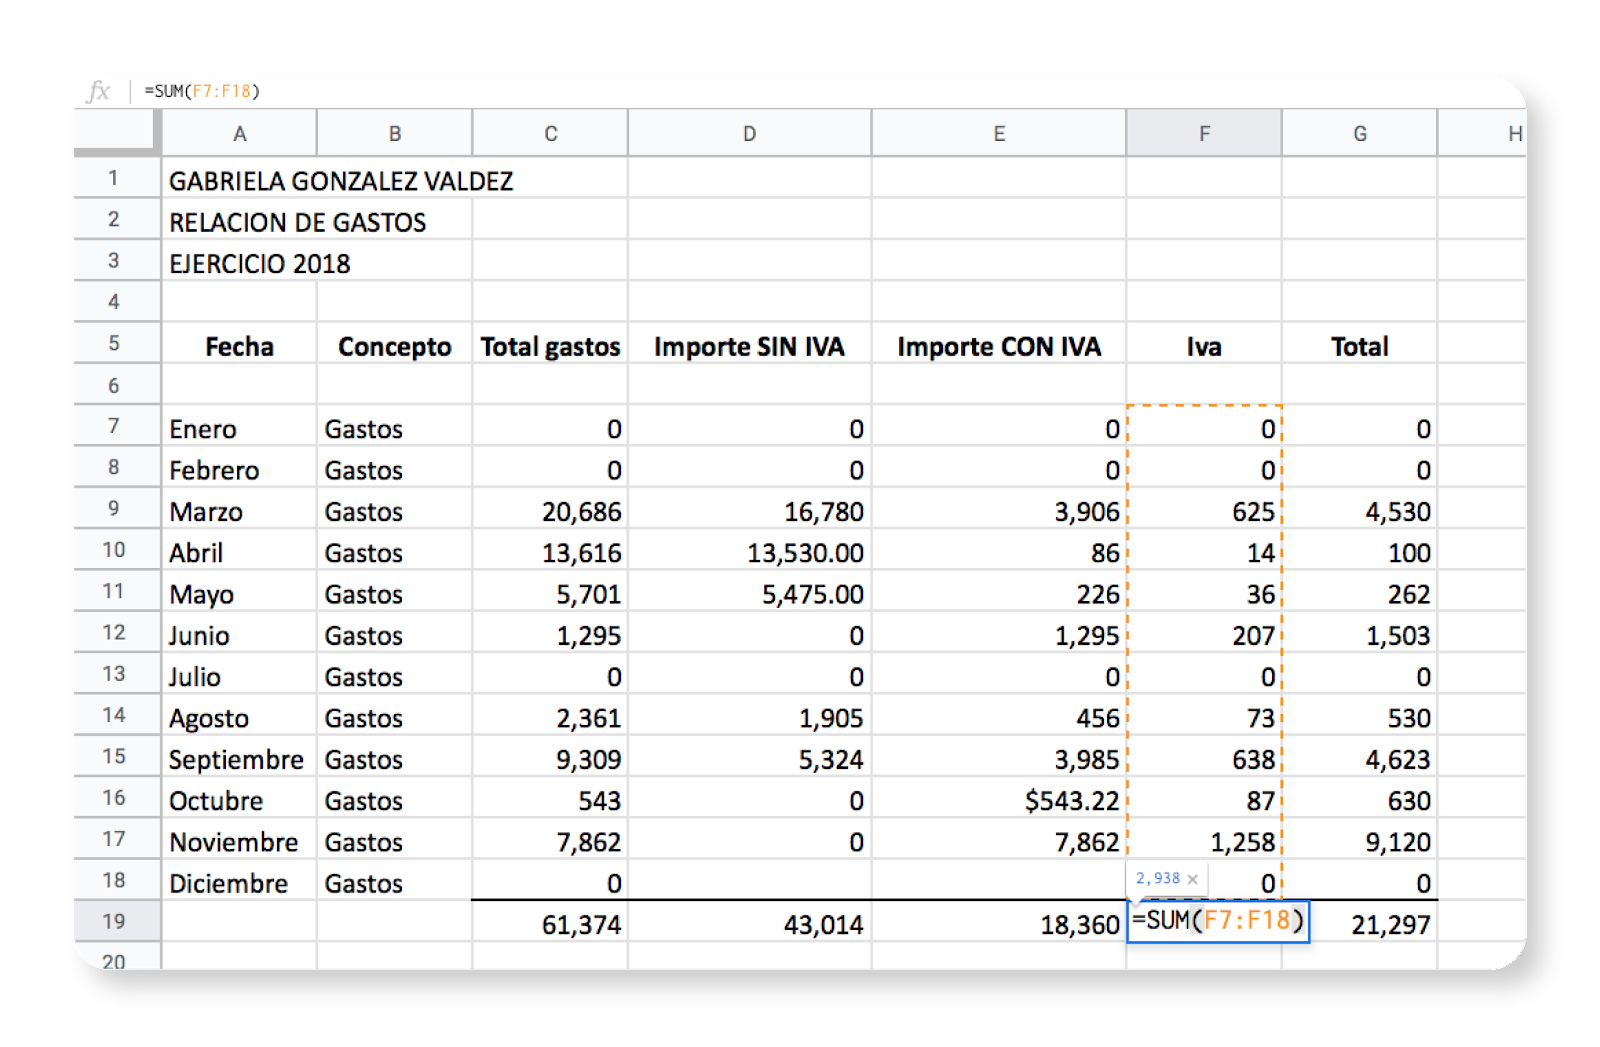The image size is (1600, 1047).
Task: Select the corner select-all box
Action: click(117, 132)
